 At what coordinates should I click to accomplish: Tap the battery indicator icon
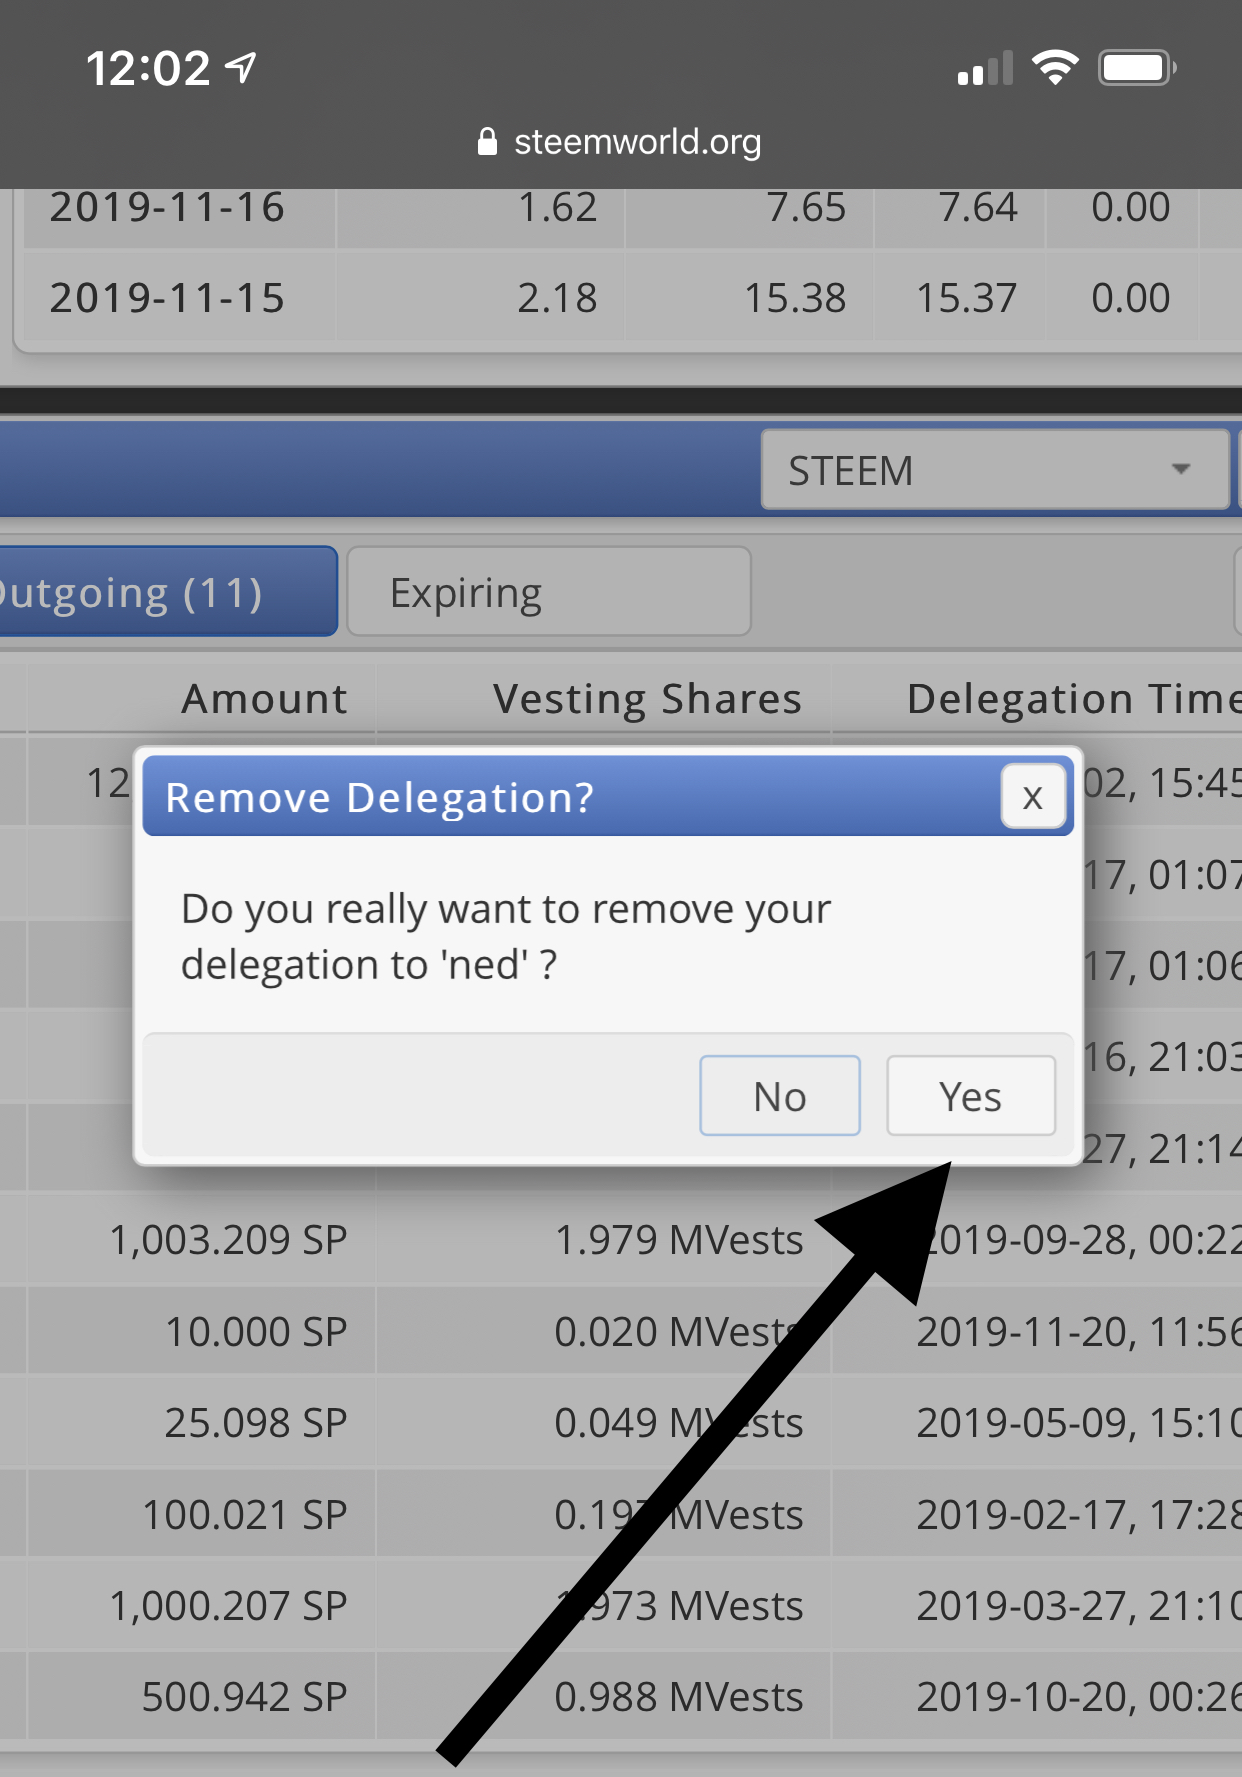1138,68
